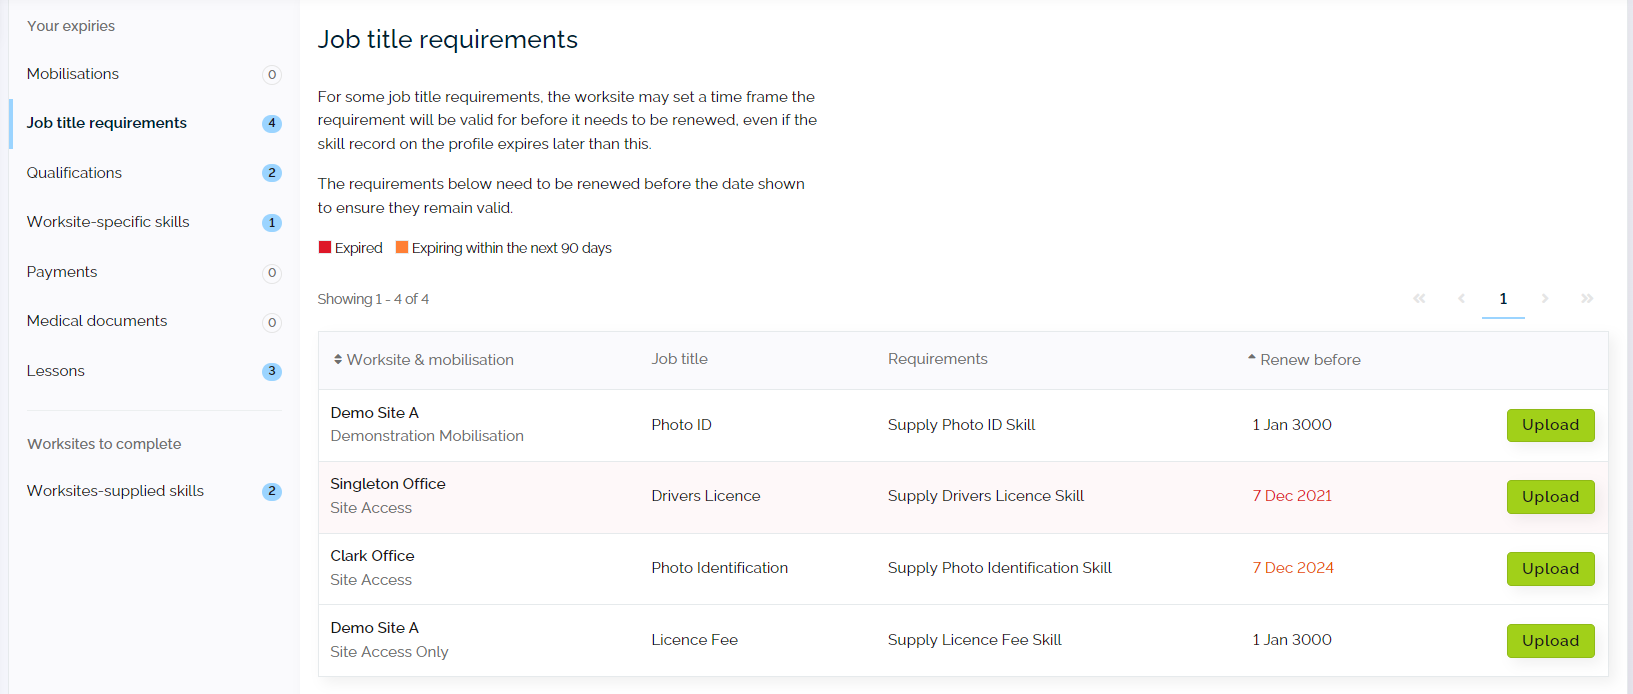Open Medical documents section
This screenshot has height=694, width=1633.
(x=97, y=321)
